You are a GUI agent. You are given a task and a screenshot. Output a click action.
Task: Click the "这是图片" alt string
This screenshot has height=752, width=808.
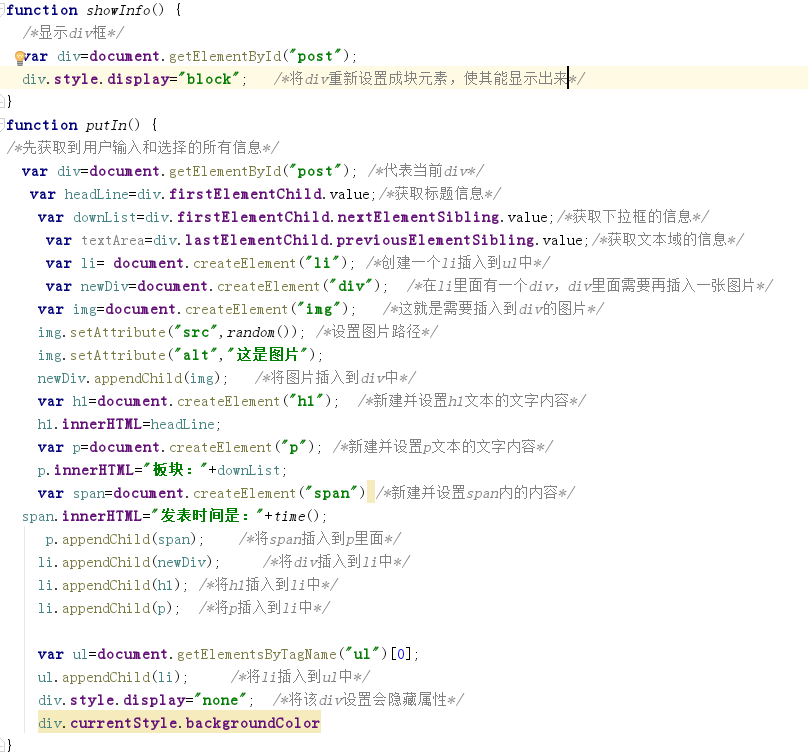coord(267,355)
